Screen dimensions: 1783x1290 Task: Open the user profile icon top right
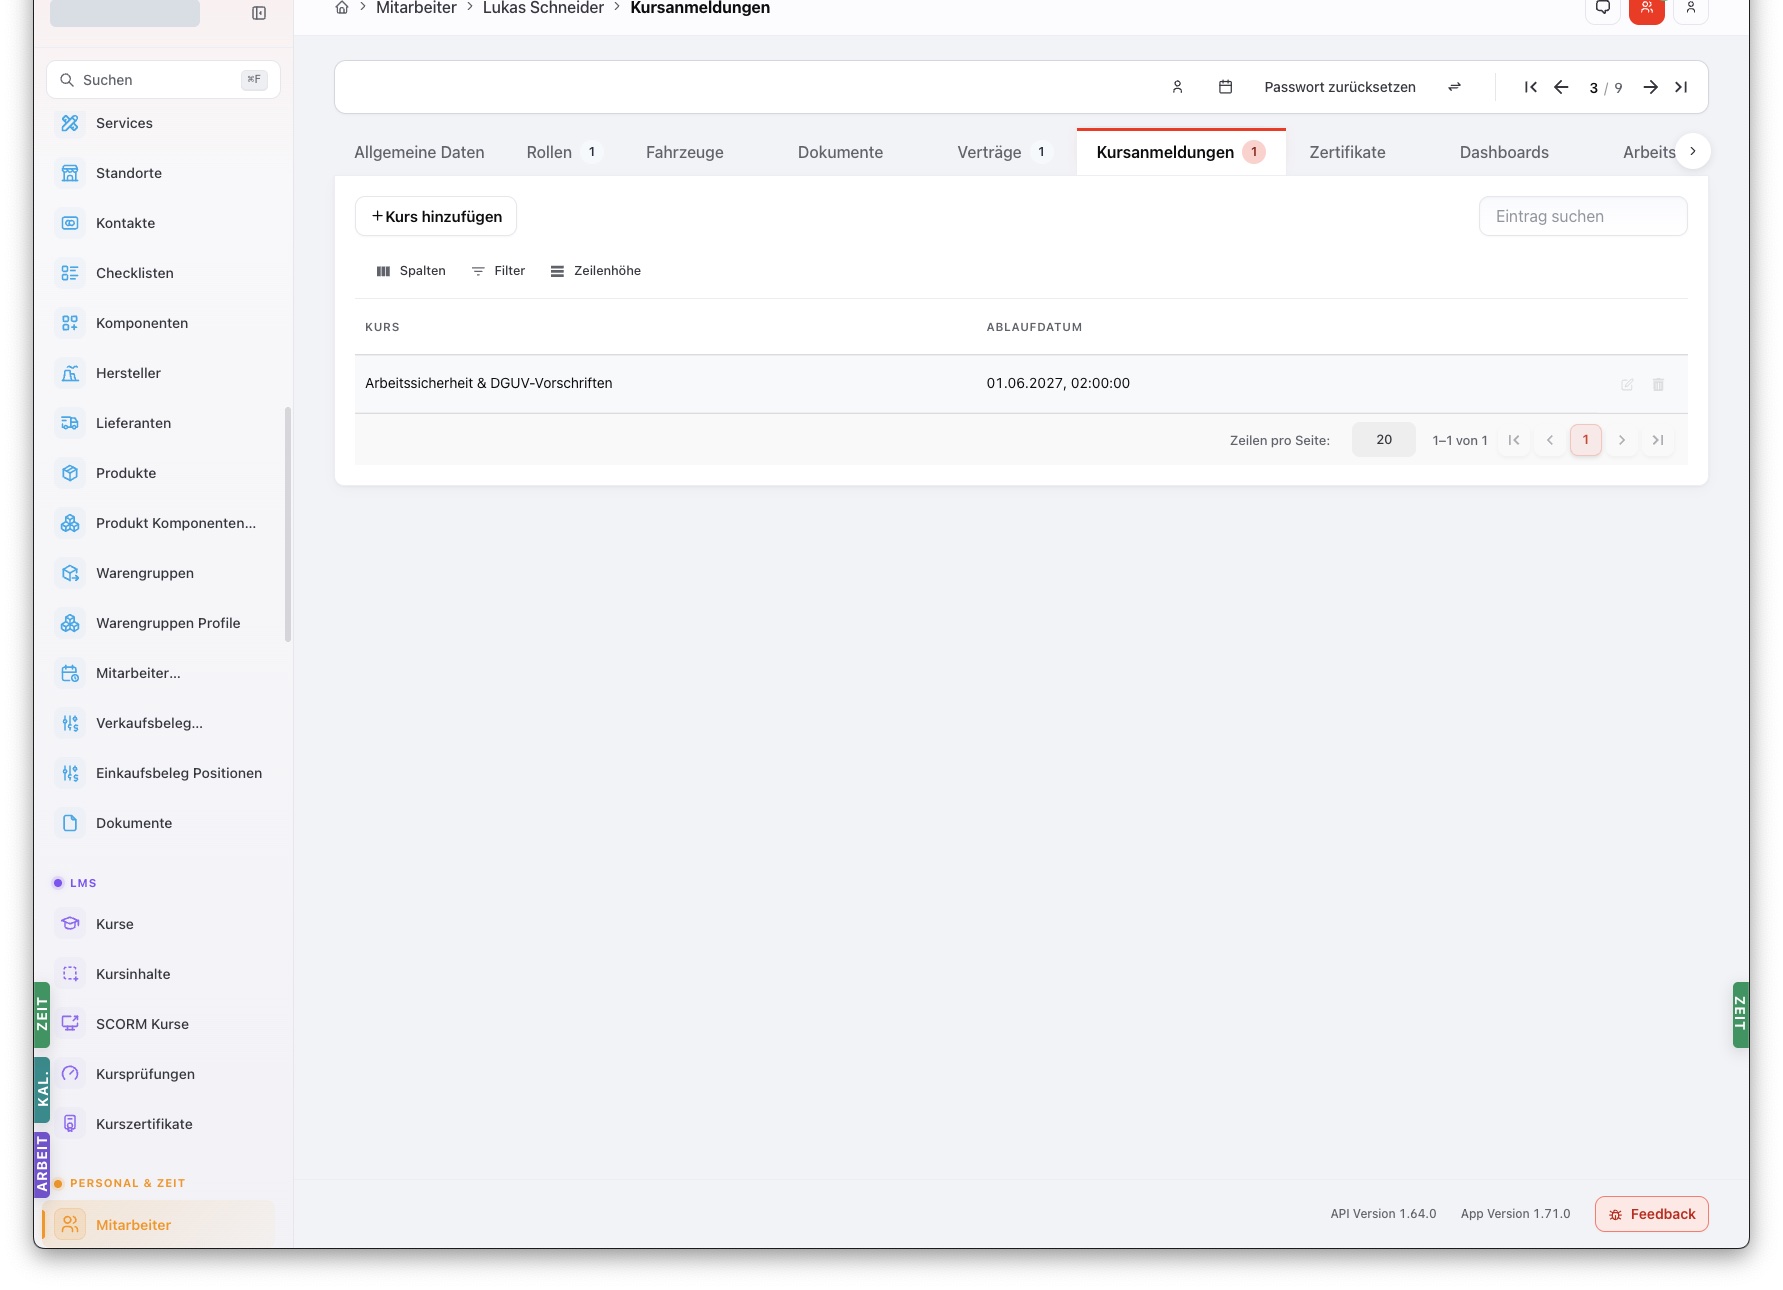point(1691,8)
